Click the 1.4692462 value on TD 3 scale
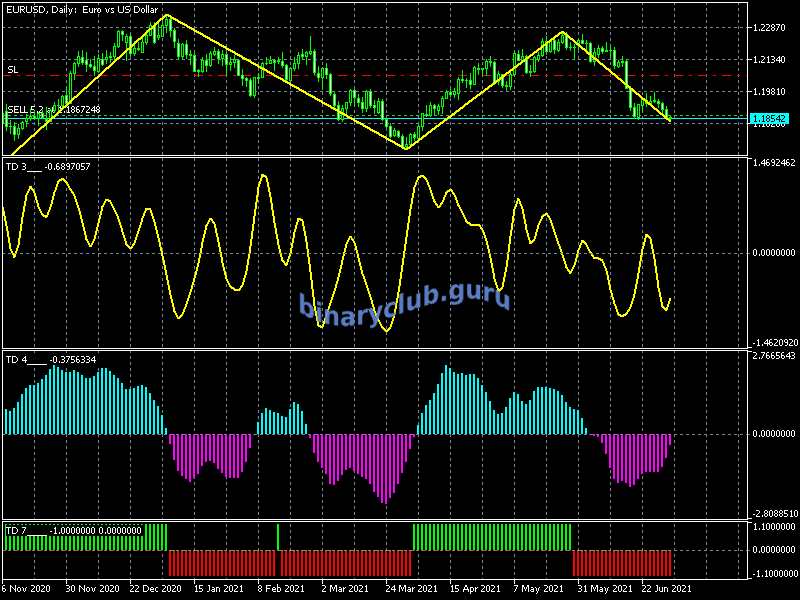 tap(773, 162)
